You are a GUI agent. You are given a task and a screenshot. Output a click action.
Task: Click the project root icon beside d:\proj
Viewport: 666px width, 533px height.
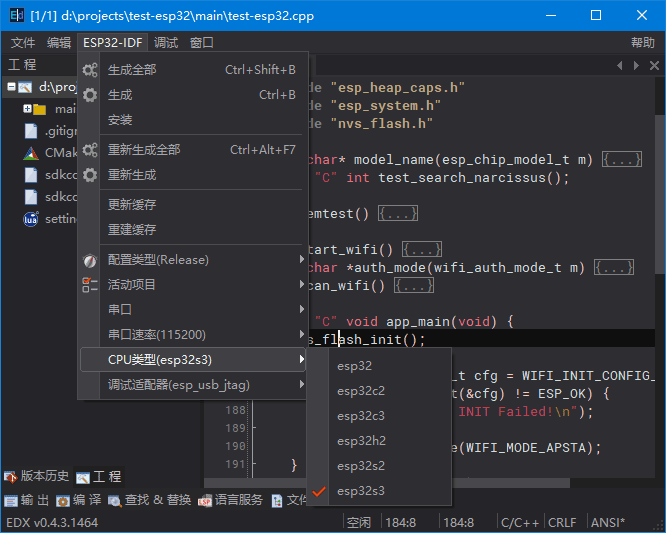pyautogui.click(x=25, y=87)
